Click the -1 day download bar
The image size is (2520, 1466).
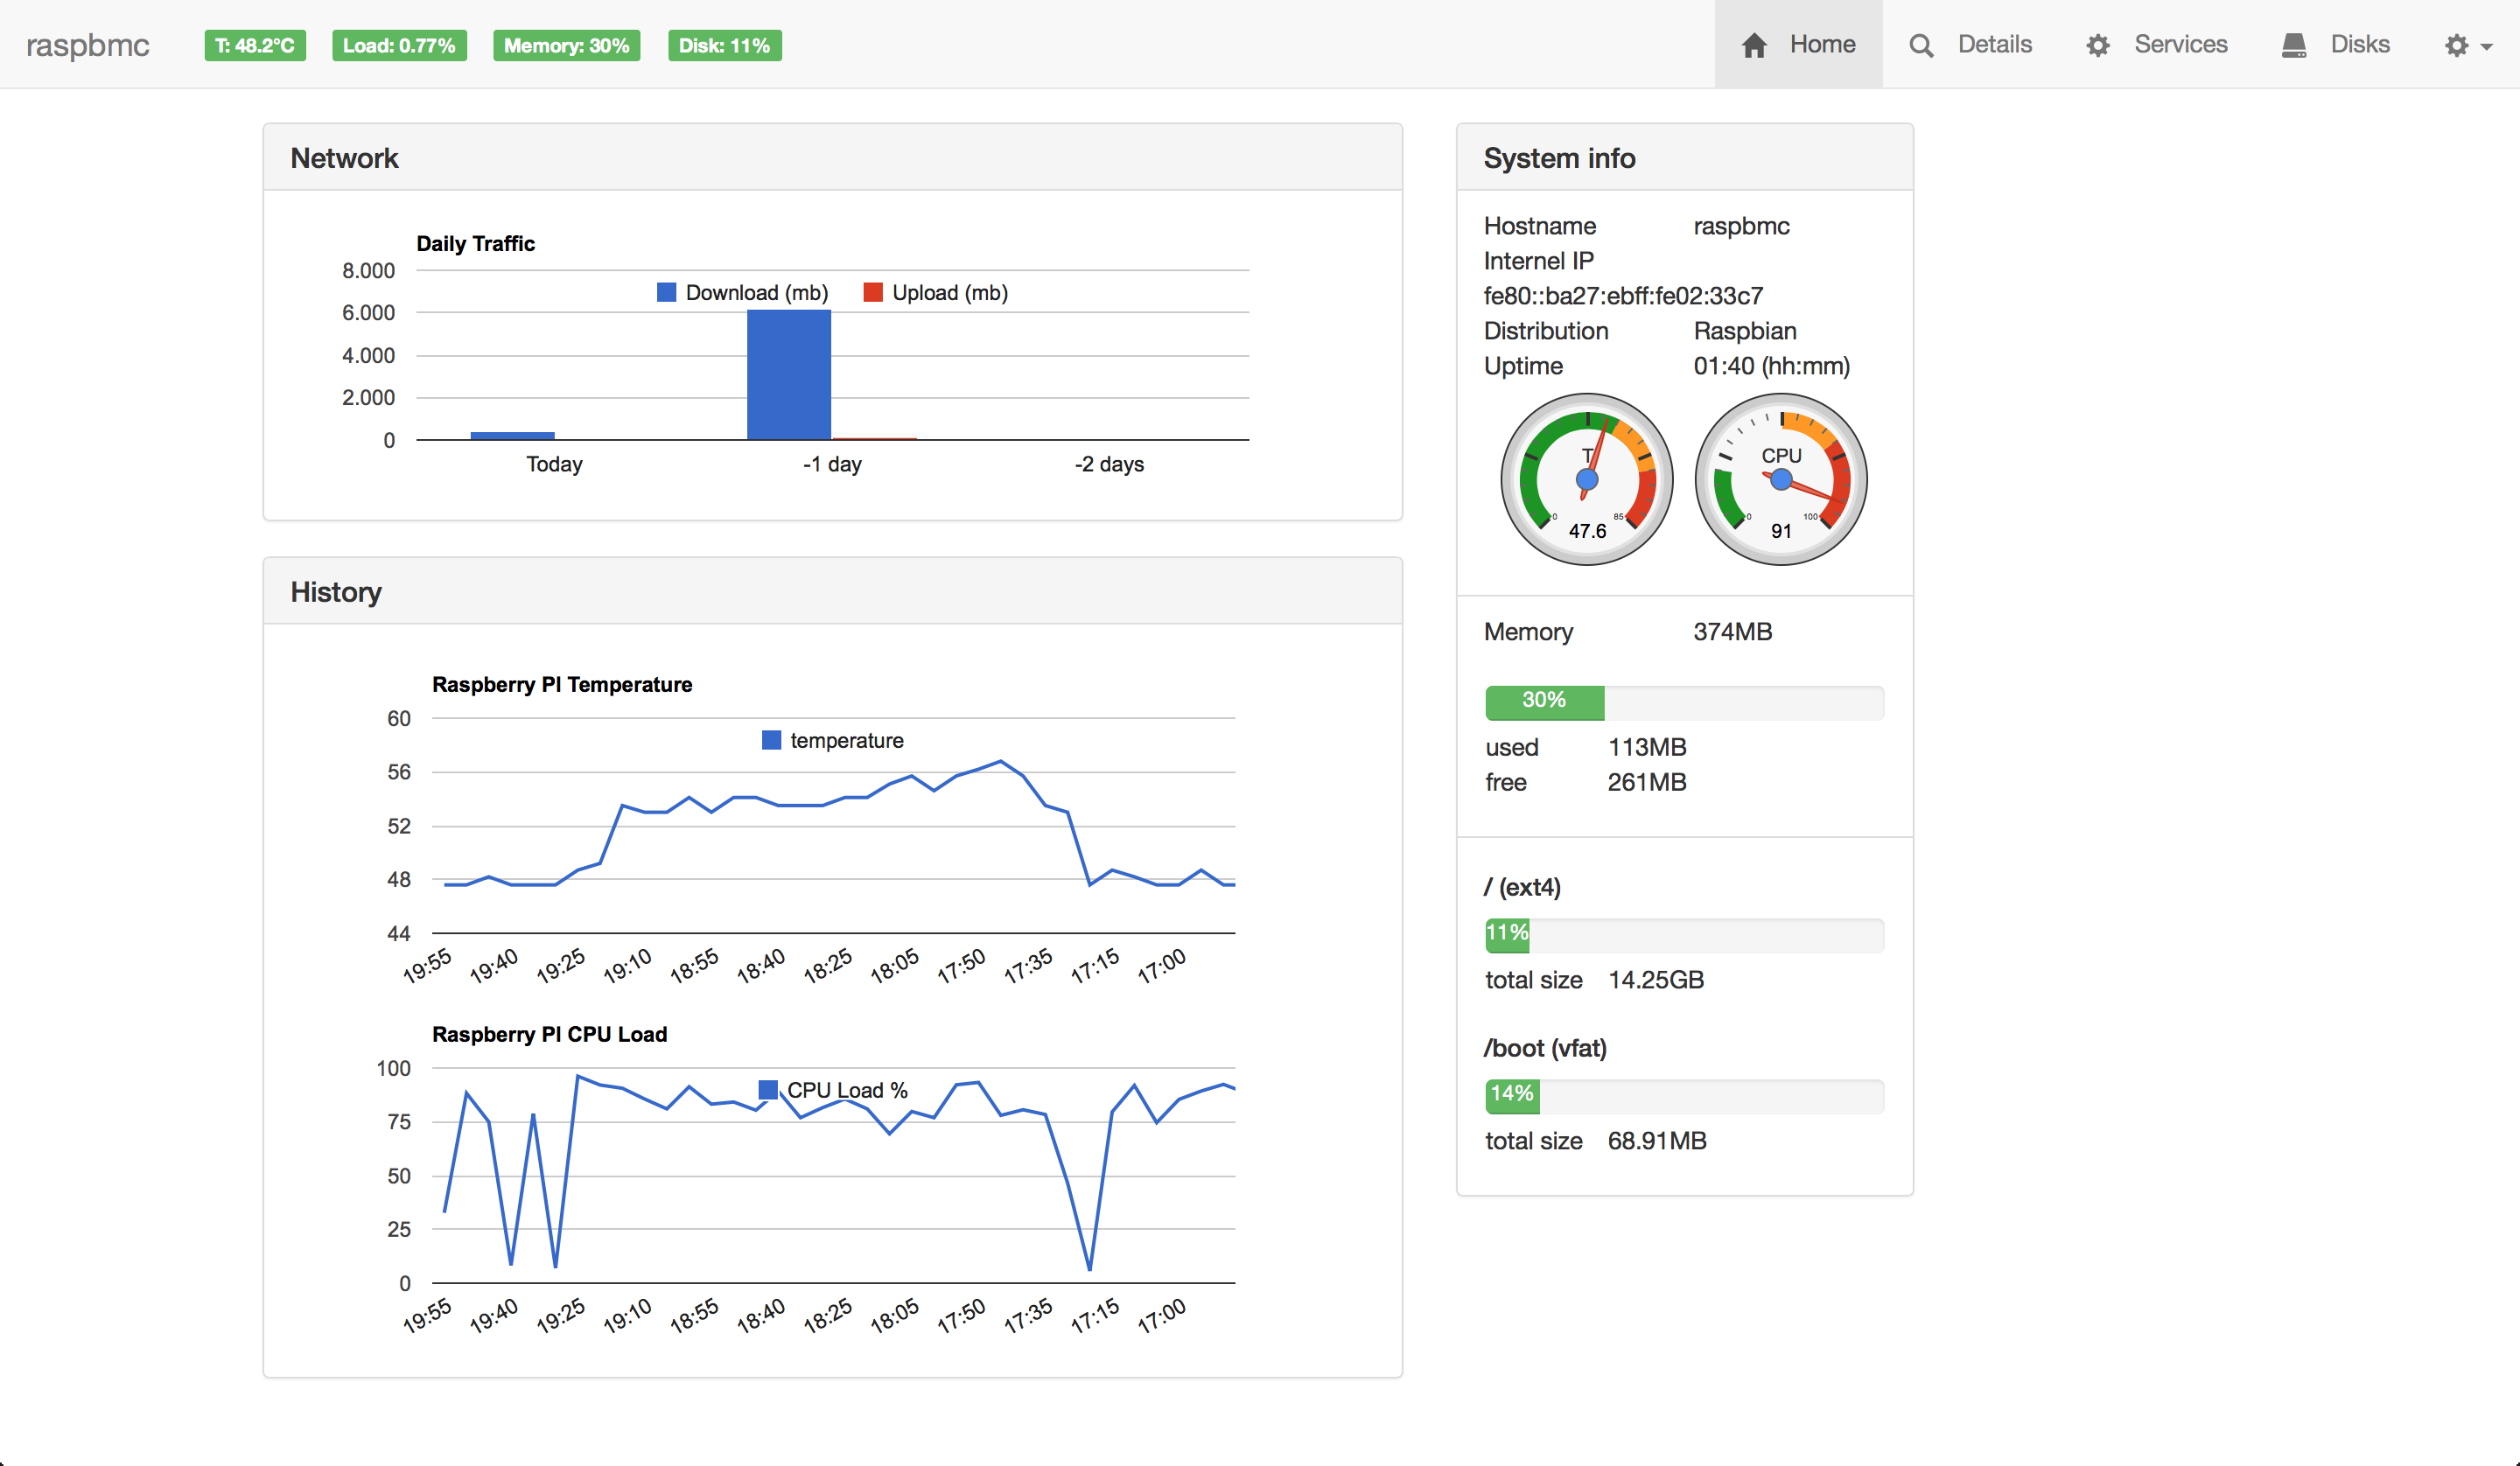click(x=788, y=375)
